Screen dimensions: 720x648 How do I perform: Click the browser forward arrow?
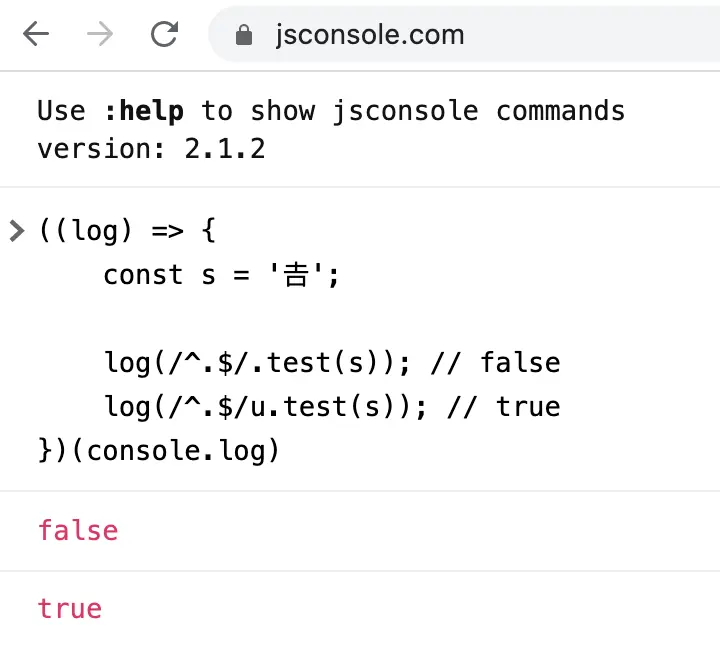100,34
